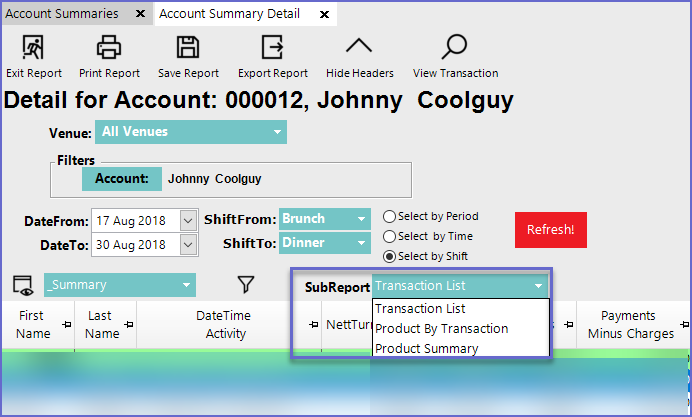
Task: Open the ShiftFrom Brunch dropdown
Action: 361,219
